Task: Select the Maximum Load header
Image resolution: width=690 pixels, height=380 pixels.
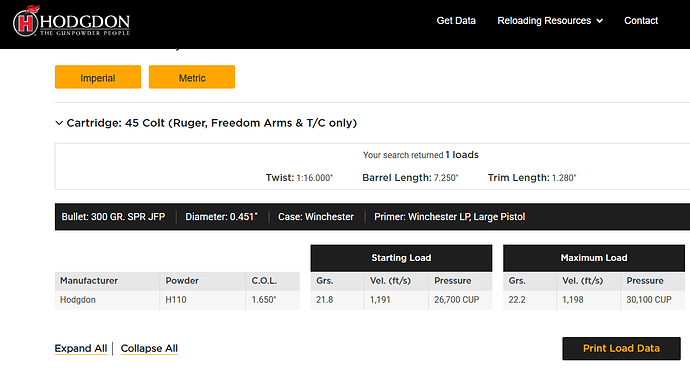Action: [594, 258]
